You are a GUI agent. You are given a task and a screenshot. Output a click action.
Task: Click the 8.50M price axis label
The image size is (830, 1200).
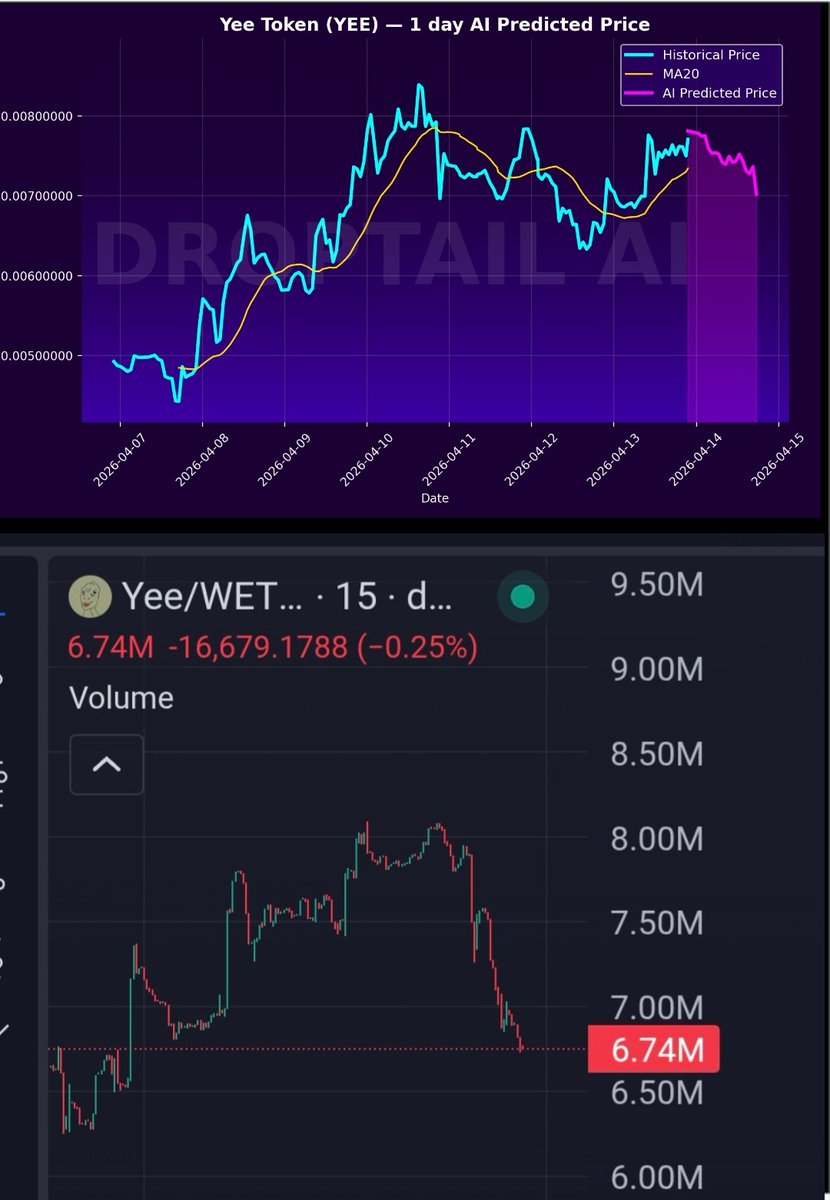coord(658,753)
